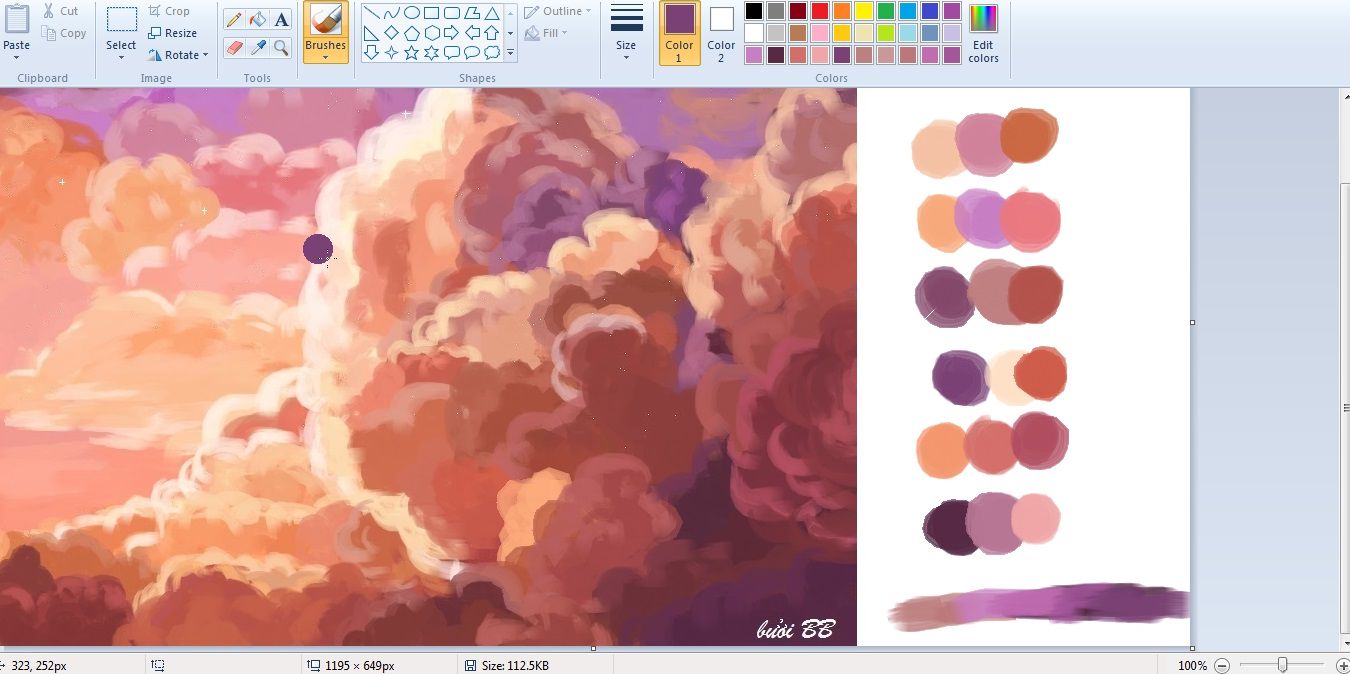Choose the Oval shape

click(x=411, y=13)
